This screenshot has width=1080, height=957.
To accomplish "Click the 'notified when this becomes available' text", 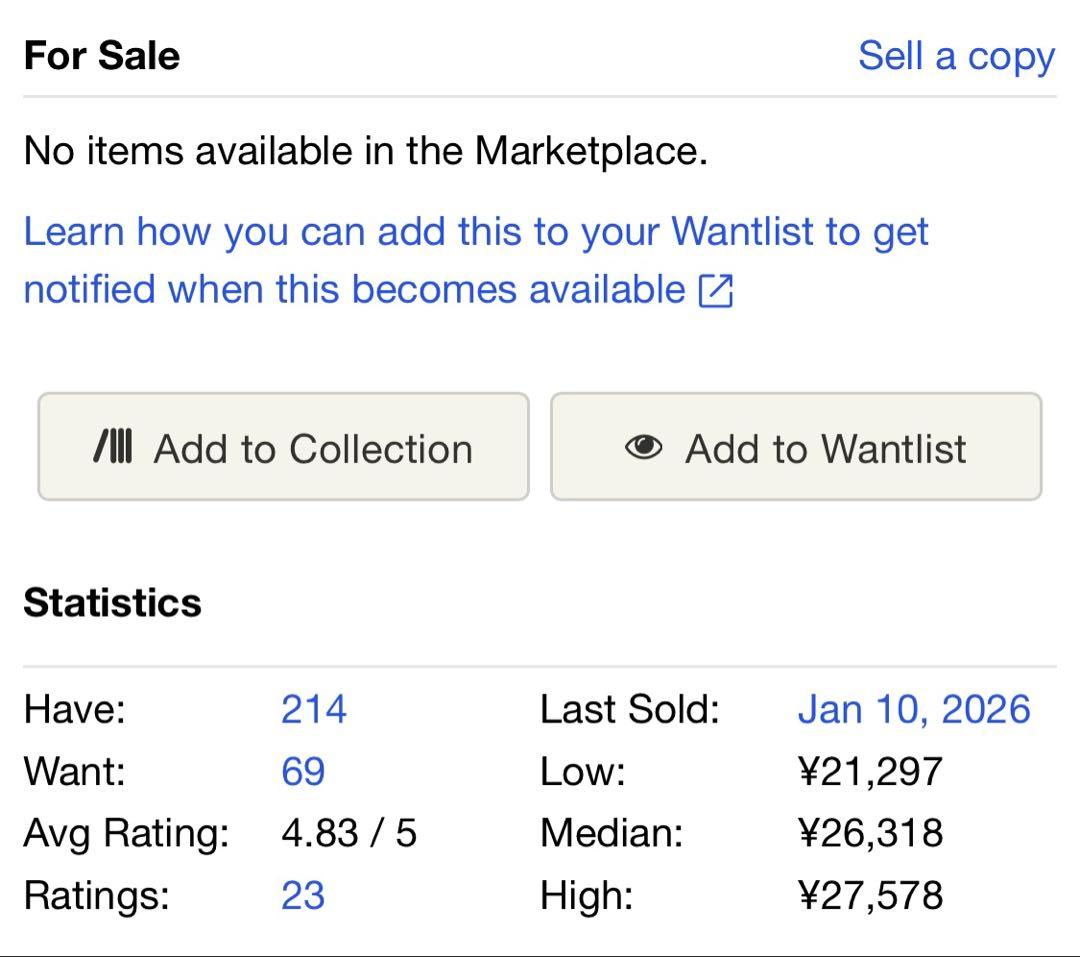I will (354, 290).
